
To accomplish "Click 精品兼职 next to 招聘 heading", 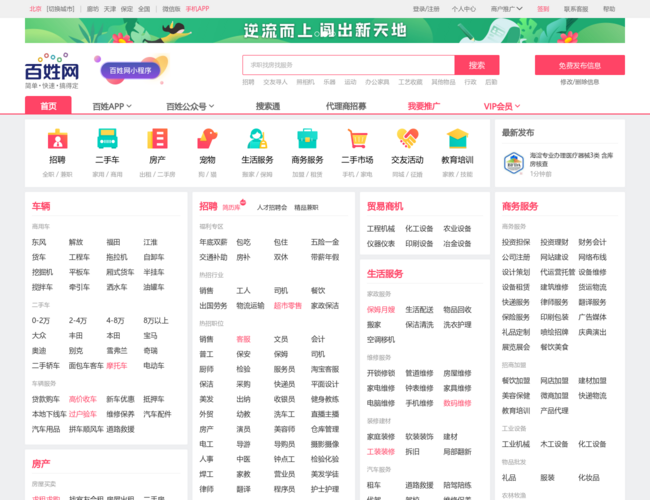I will tap(306, 207).
